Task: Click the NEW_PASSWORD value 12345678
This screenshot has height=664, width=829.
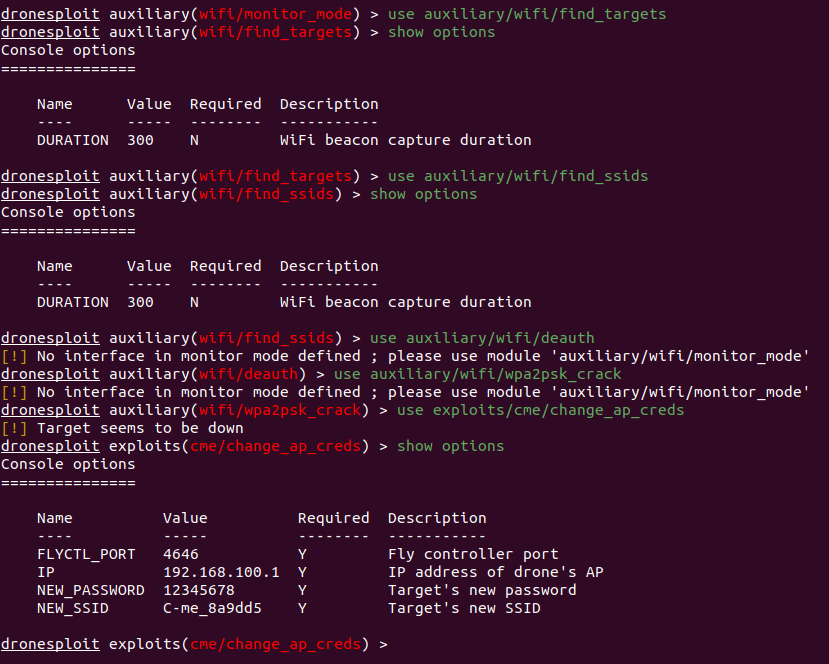Action: (199, 590)
